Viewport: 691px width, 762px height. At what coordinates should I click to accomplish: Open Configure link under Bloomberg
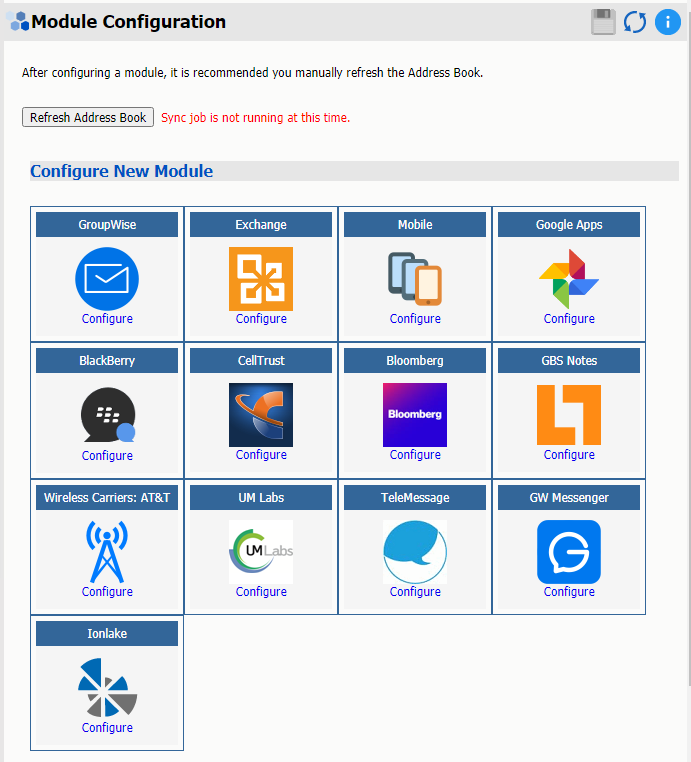(415, 455)
